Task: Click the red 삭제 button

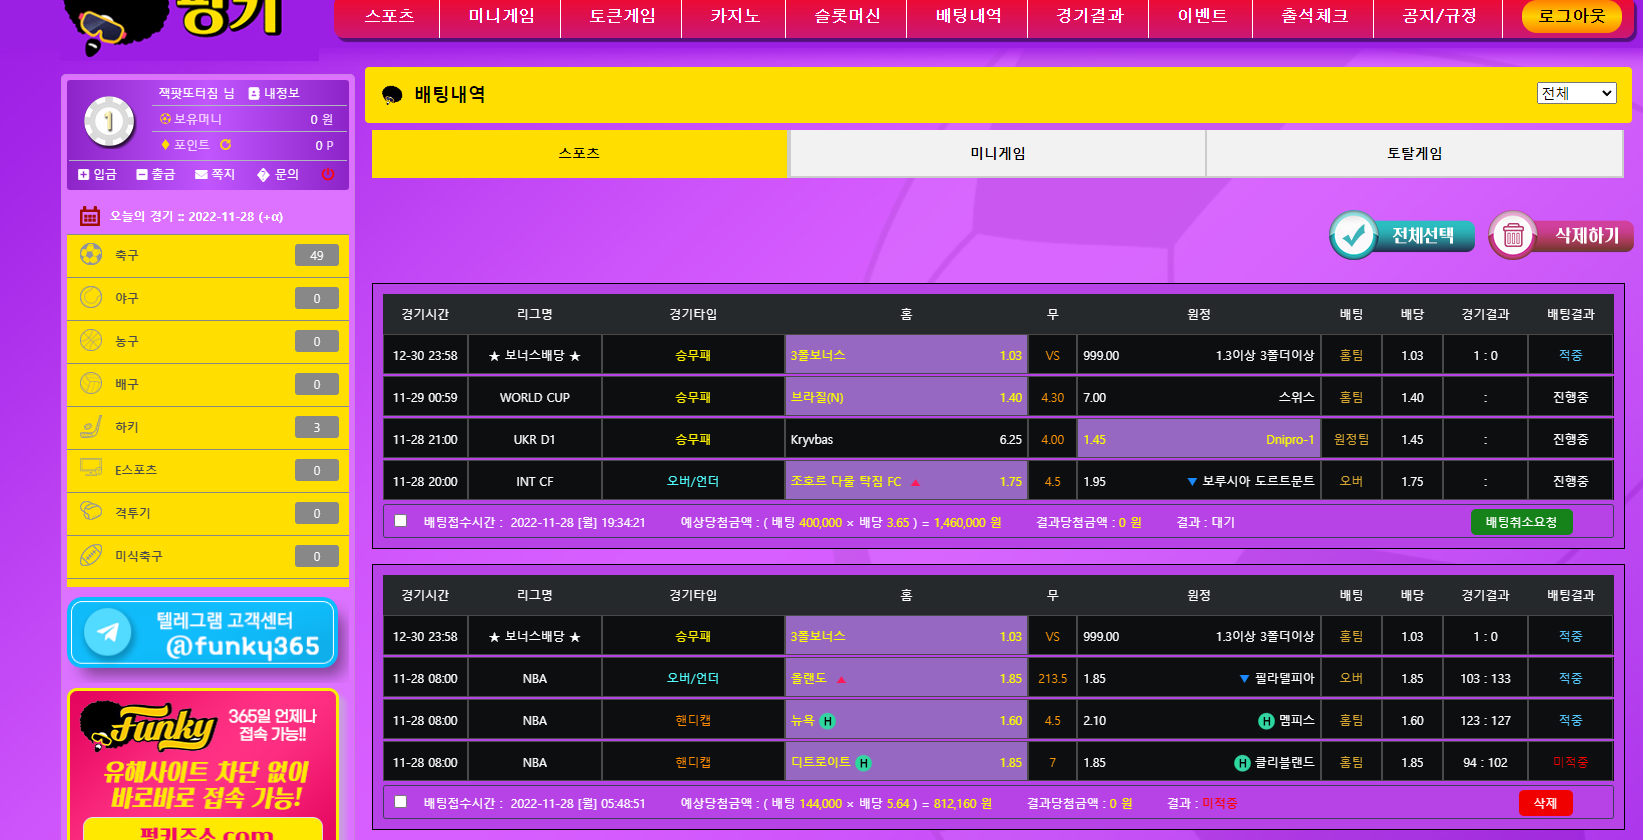Action: (1545, 803)
